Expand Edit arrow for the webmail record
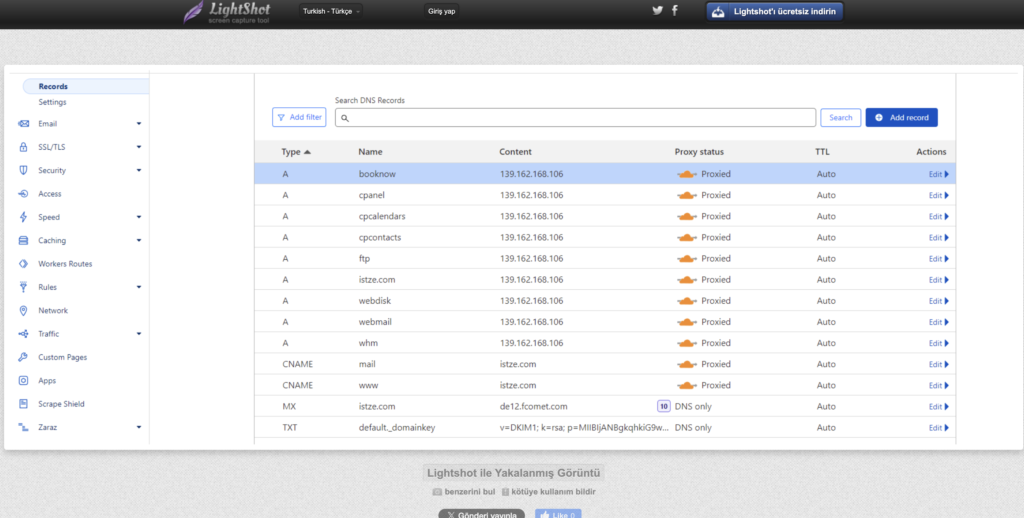 pos(946,322)
